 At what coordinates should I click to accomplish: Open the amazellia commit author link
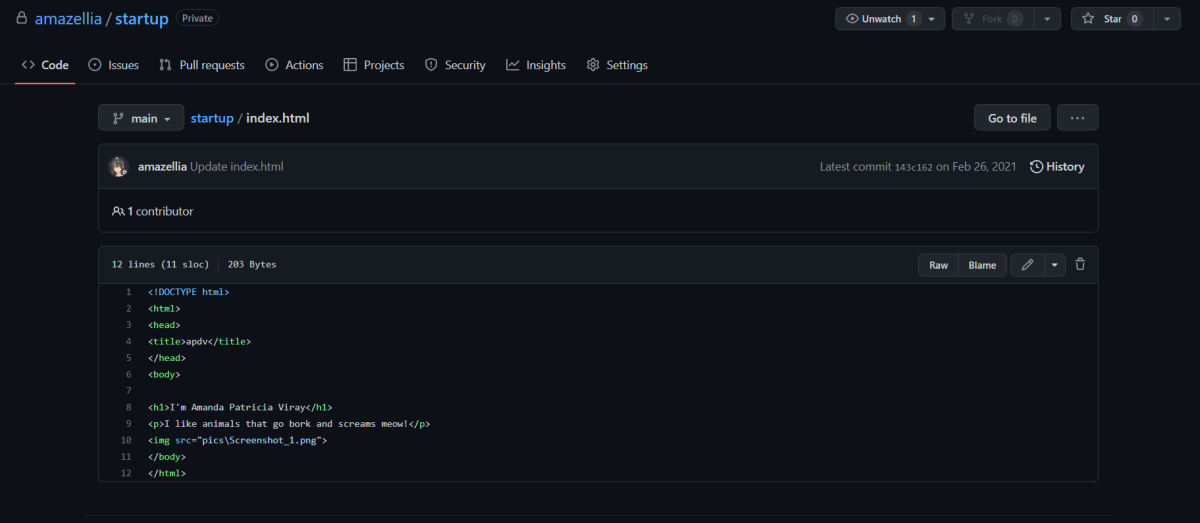162,167
